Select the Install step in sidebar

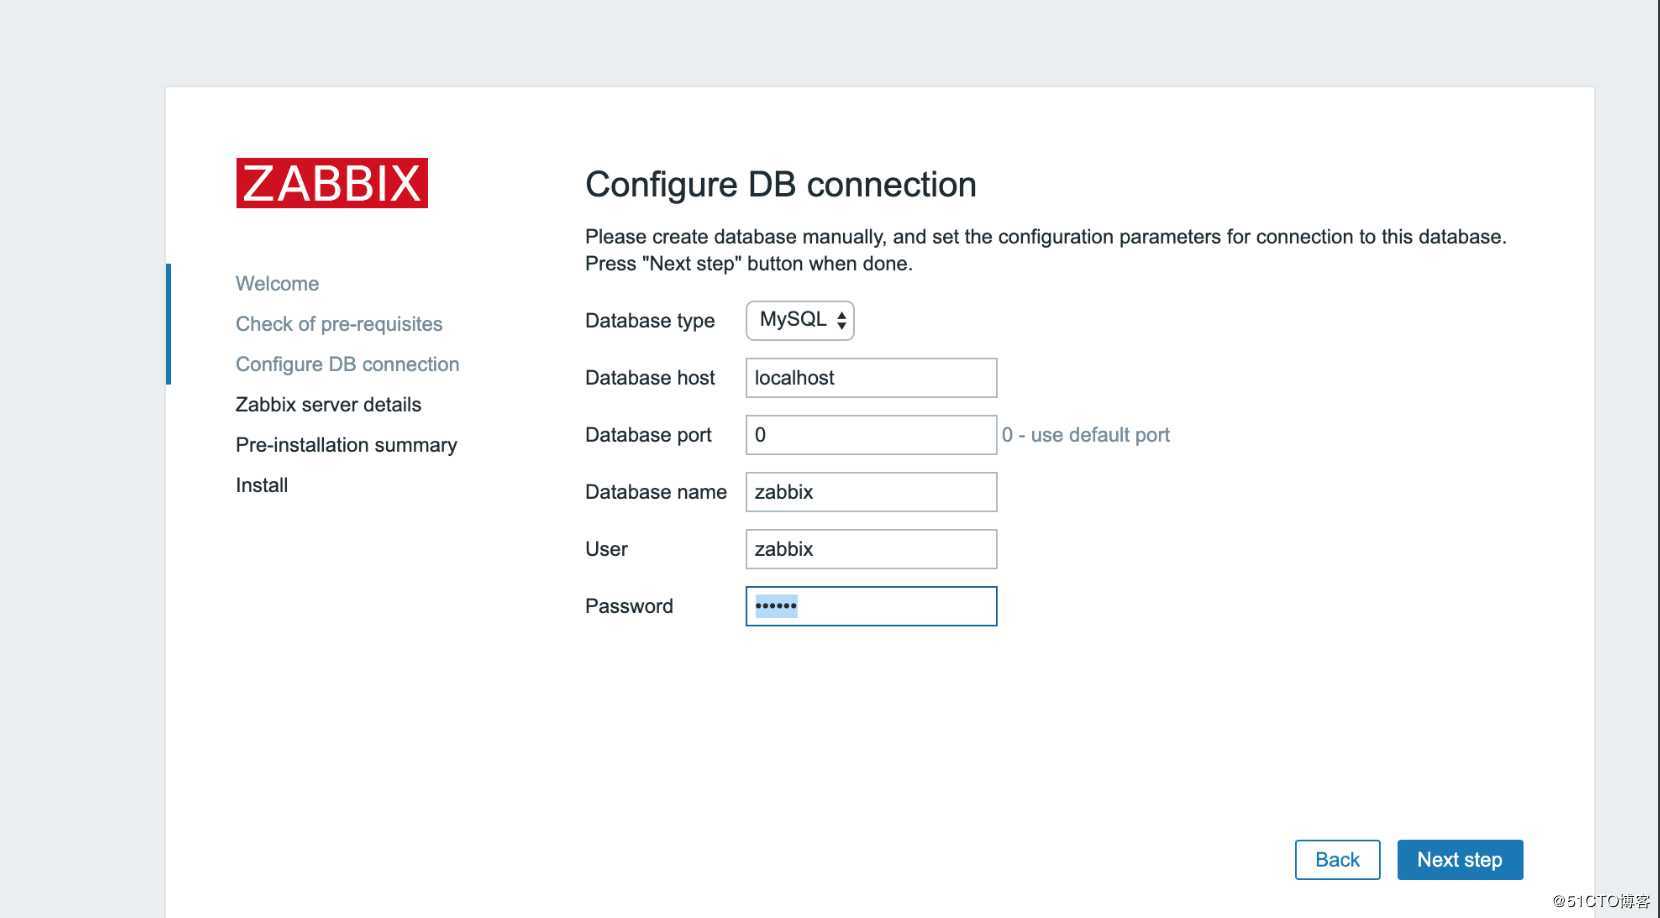(262, 485)
